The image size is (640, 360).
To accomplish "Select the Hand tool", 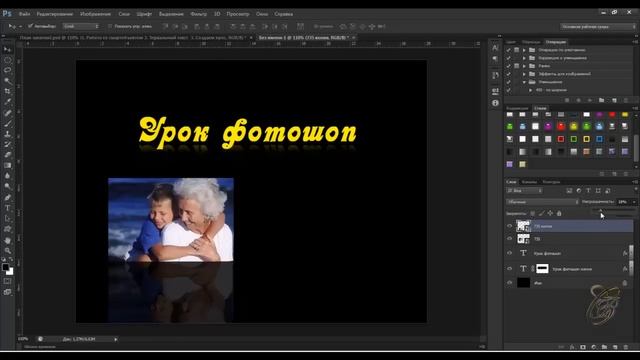I will (7, 240).
